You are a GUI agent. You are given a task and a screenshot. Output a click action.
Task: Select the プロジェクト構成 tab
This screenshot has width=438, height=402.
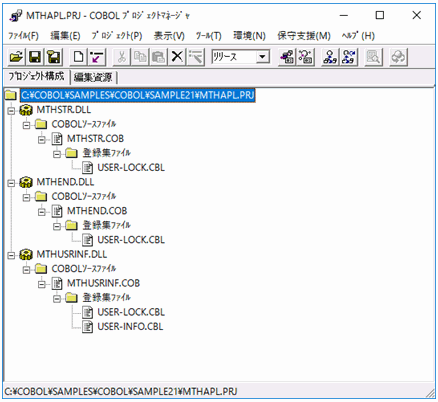36,76
